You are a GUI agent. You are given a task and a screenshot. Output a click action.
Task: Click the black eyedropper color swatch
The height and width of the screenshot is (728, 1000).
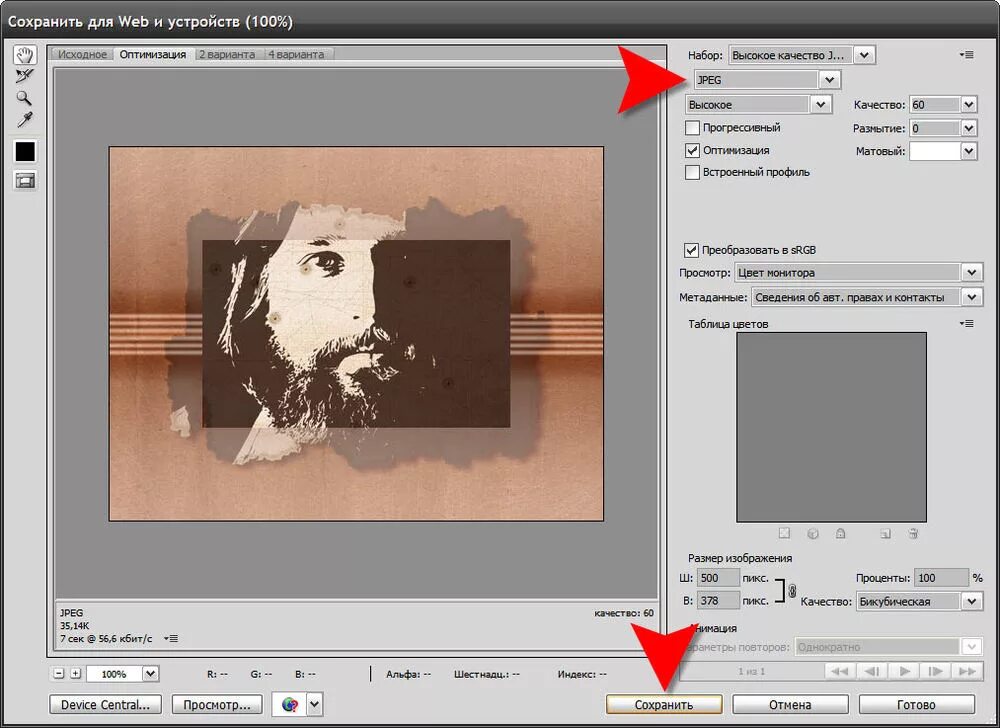pos(25,151)
